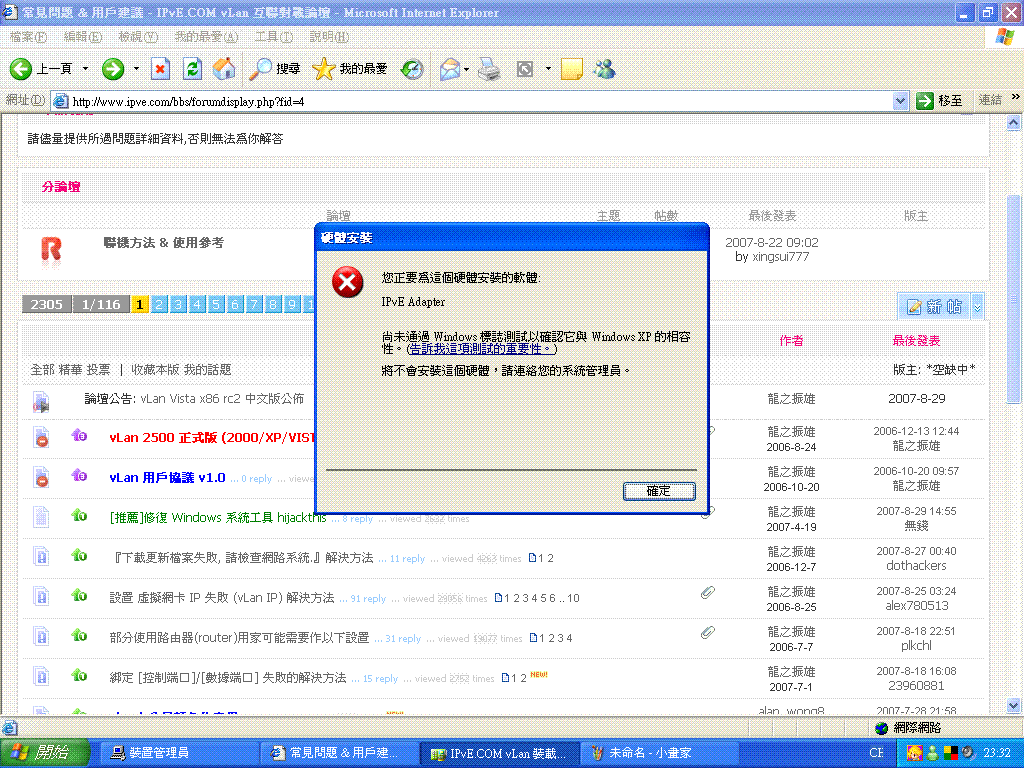Screen dimensions: 1024x768
Task: Expand the 新帖 new post dropdown arrow
Action: point(977,306)
